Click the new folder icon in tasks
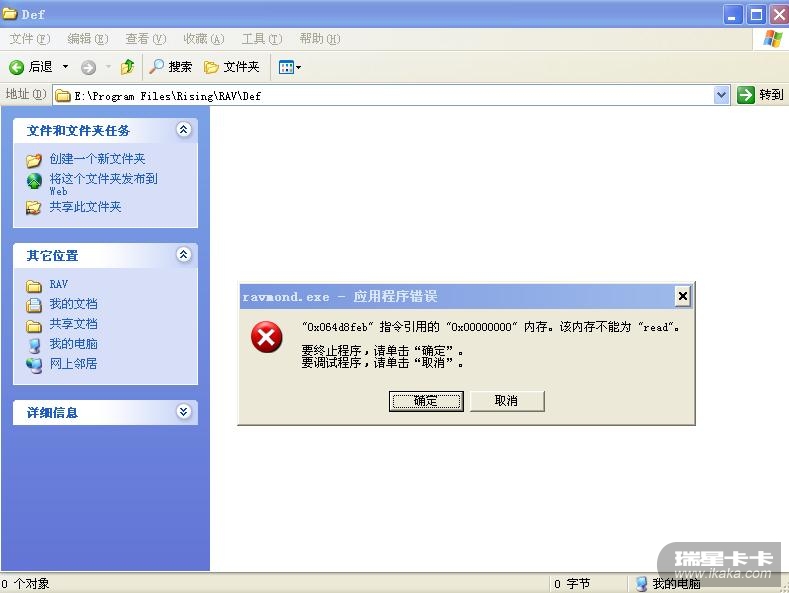 click(x=34, y=160)
